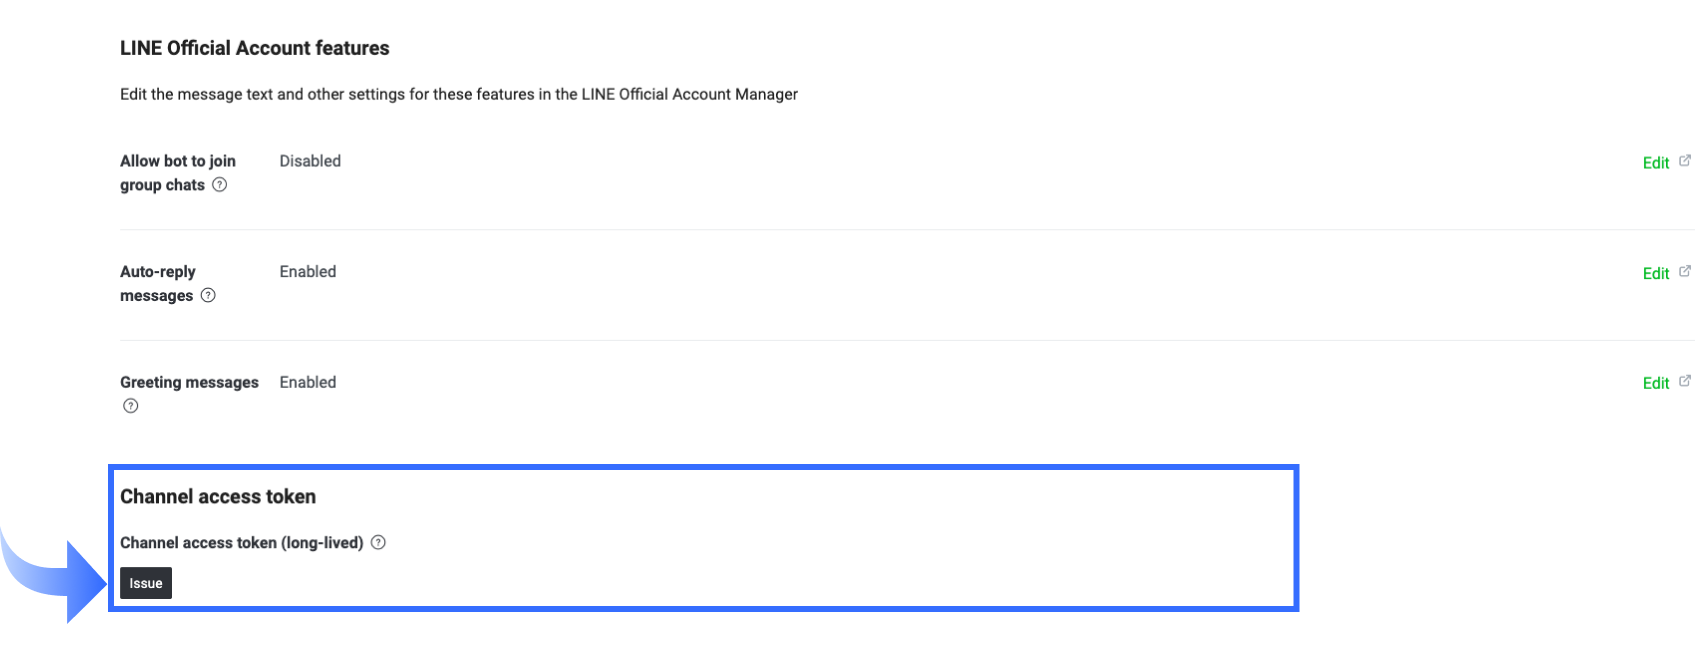Image resolution: width=1702 pixels, height=654 pixels.
Task: Open help icon under Greeting messages
Action: tap(131, 406)
